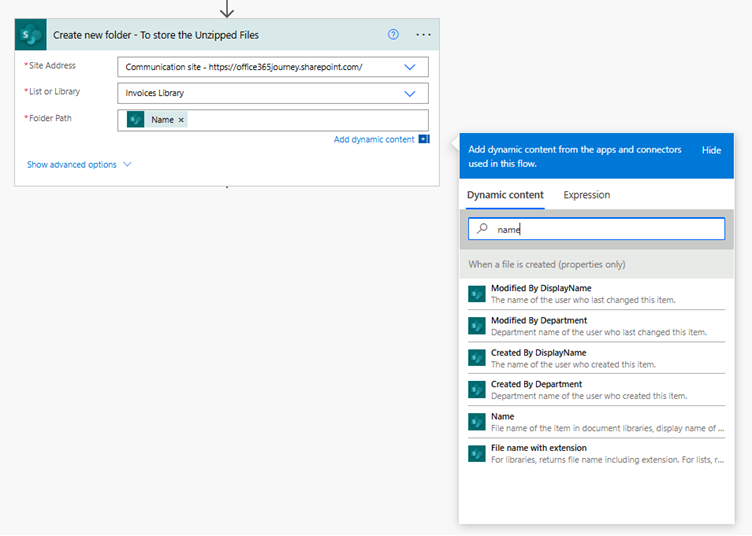This screenshot has height=536, width=752.
Task: Expand Show advanced options
Action: (79, 164)
